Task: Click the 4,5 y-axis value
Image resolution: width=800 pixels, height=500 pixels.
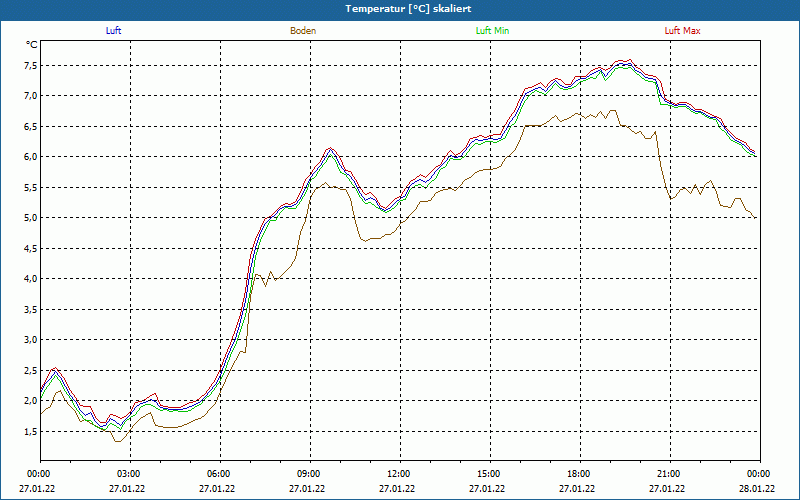Action: (x=31, y=248)
